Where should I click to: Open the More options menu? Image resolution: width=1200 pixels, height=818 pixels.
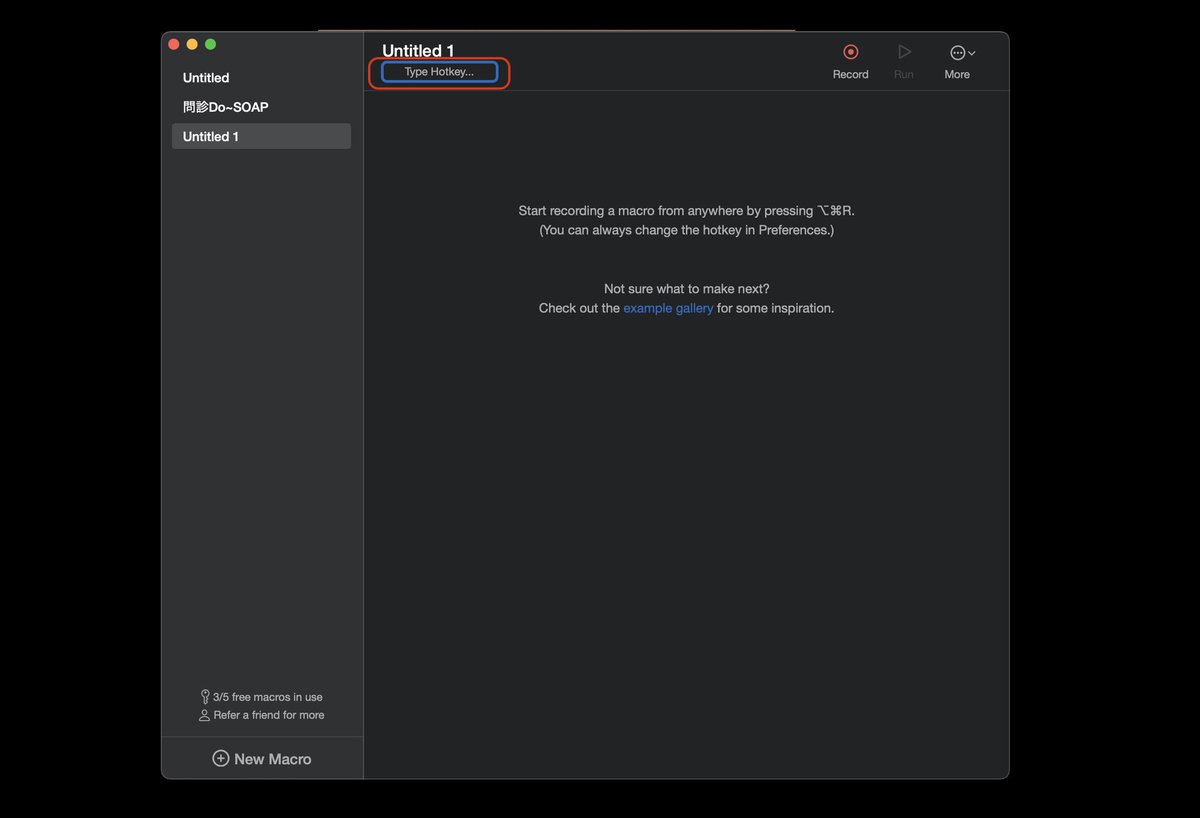click(958, 61)
